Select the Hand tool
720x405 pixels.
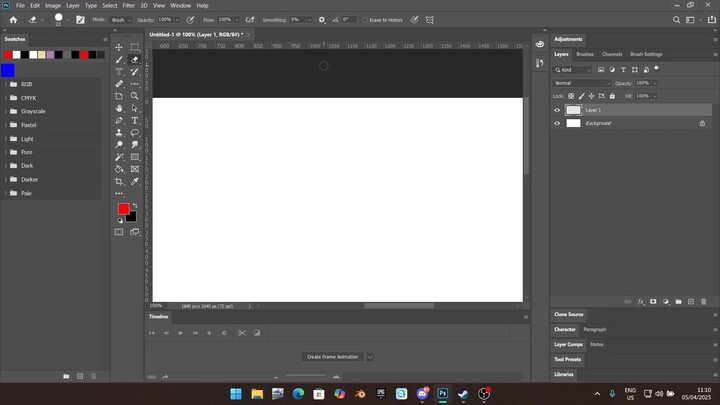point(119,108)
